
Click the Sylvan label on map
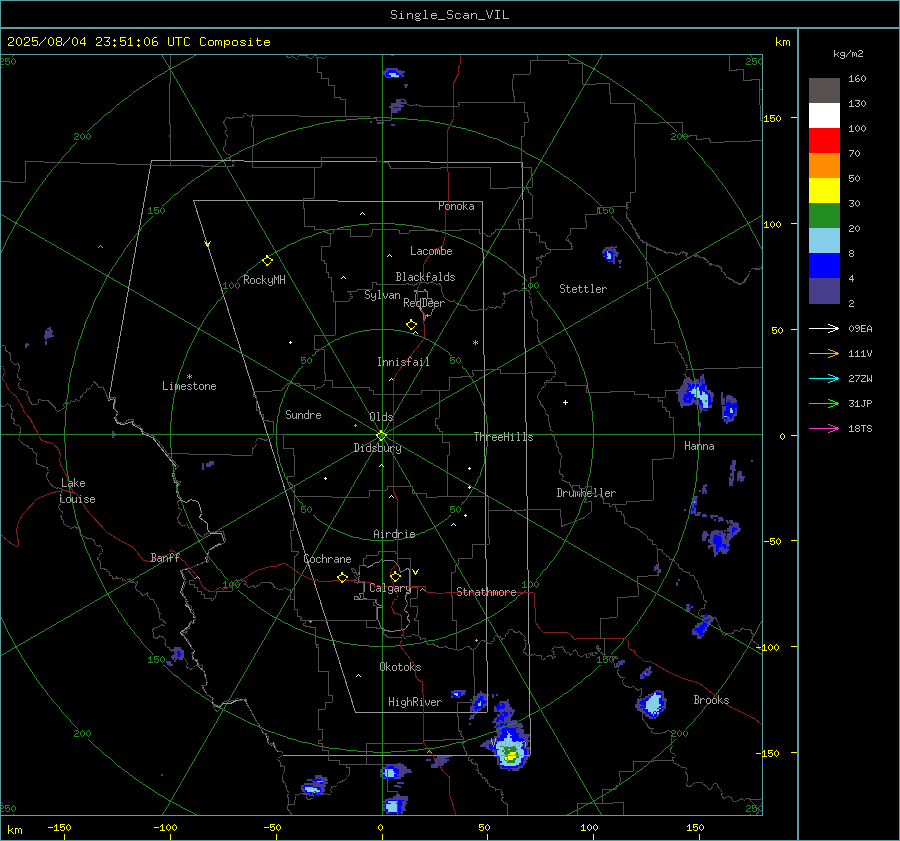click(x=382, y=296)
